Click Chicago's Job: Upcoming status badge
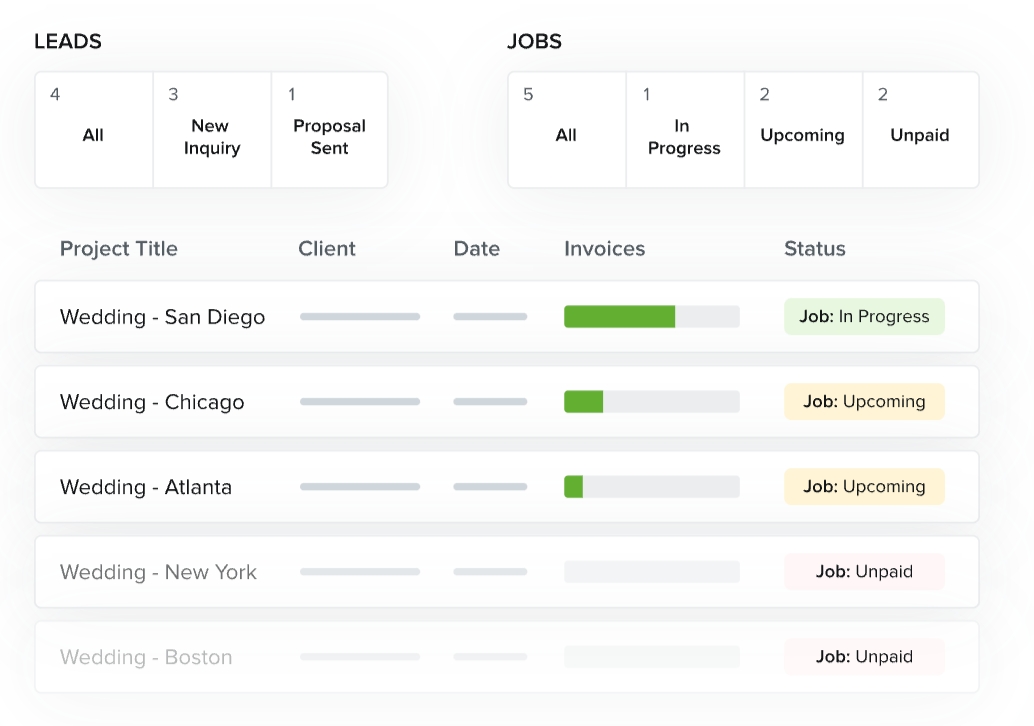The image size is (1034, 726). pyautogui.click(x=864, y=402)
